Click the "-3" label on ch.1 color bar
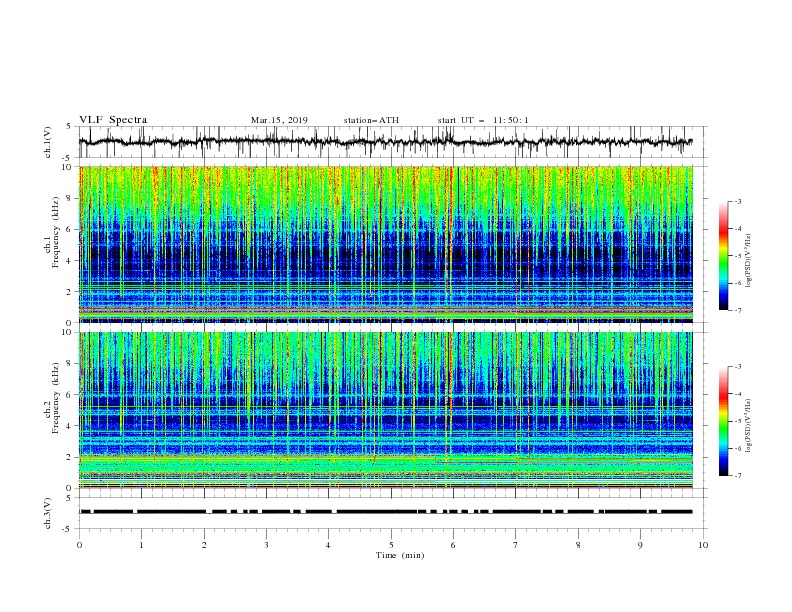 click(738, 201)
